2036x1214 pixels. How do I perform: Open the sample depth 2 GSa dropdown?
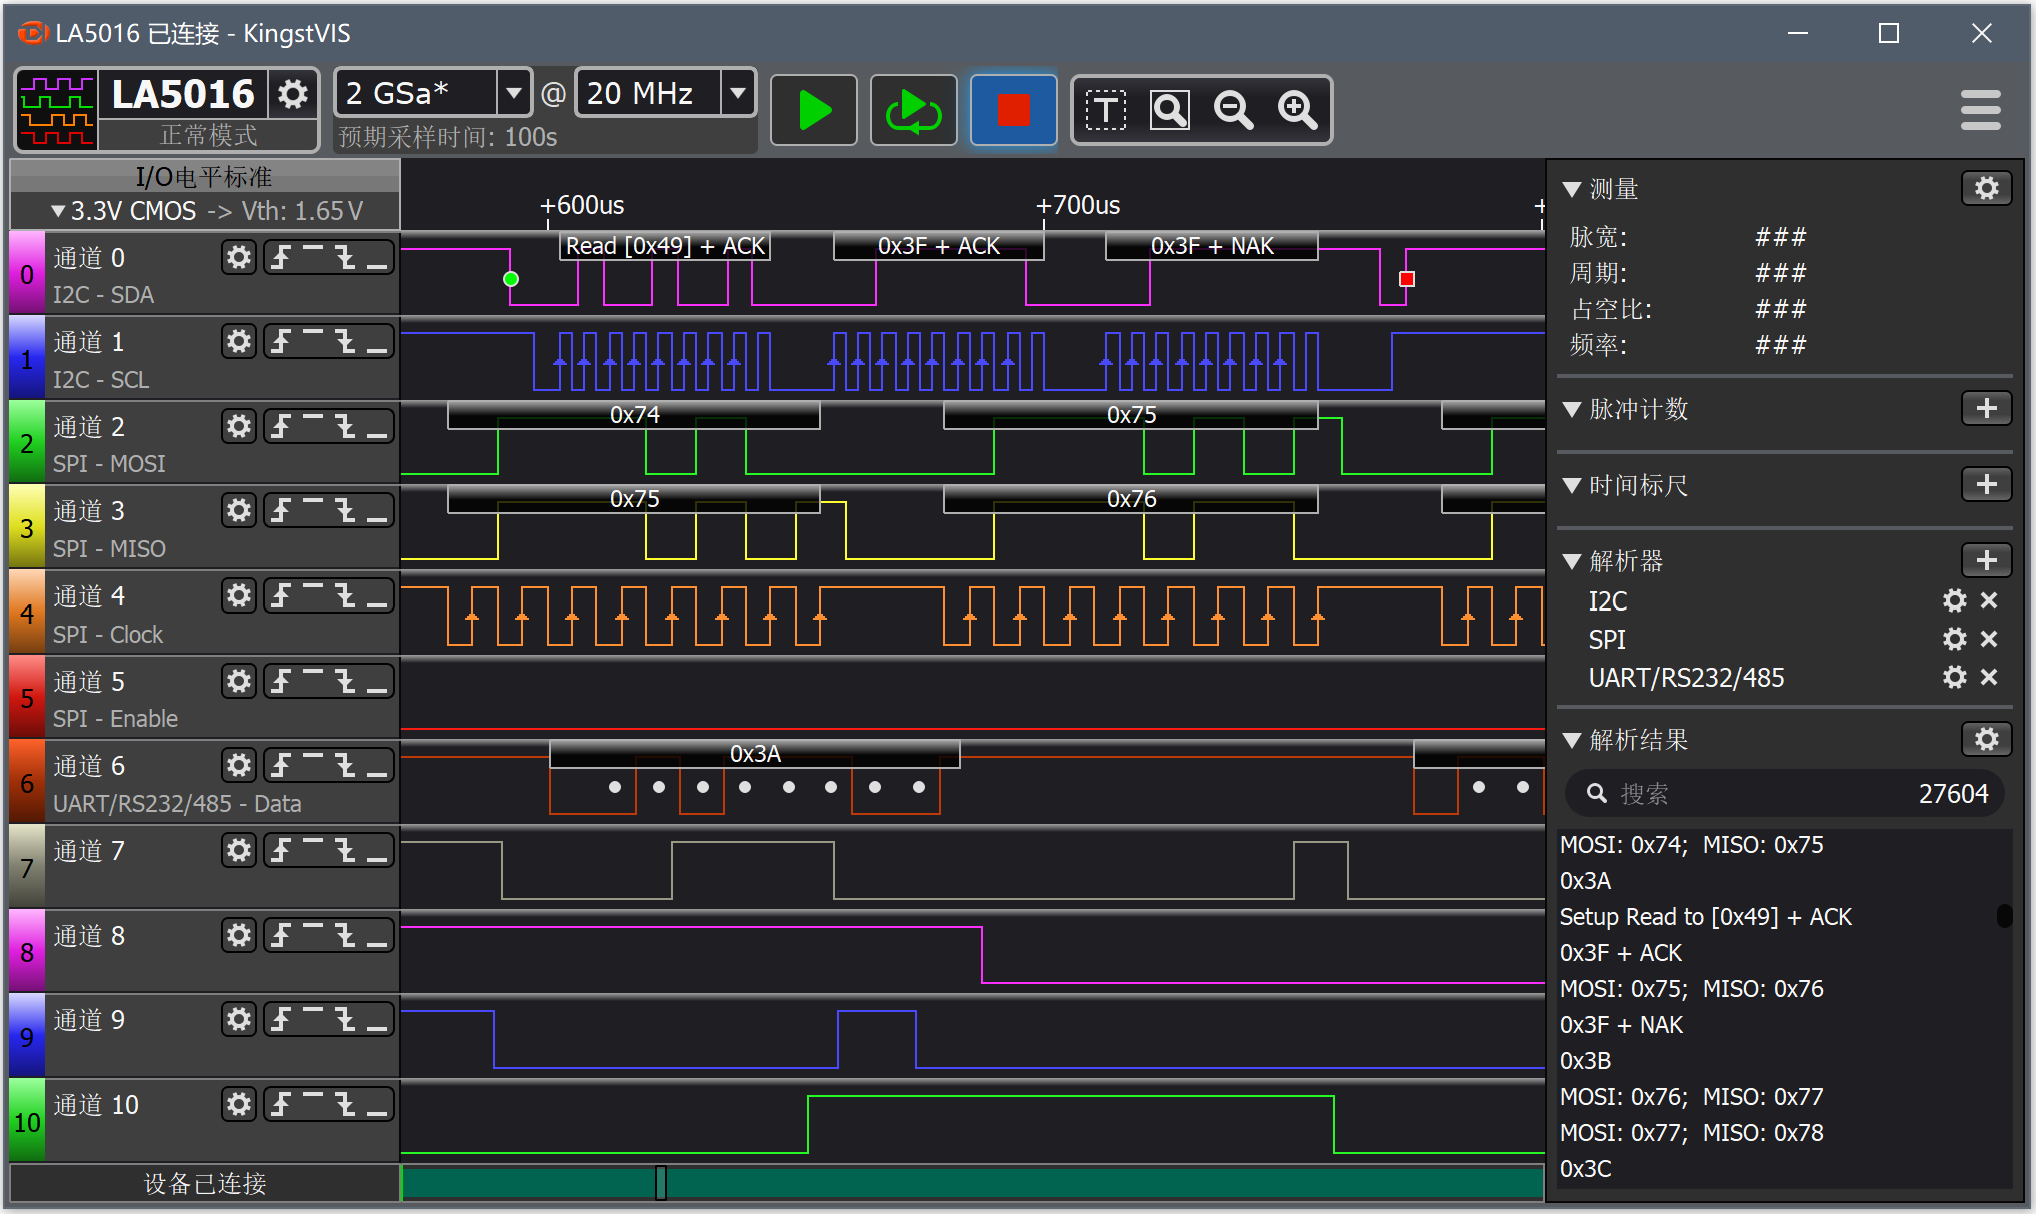[513, 93]
